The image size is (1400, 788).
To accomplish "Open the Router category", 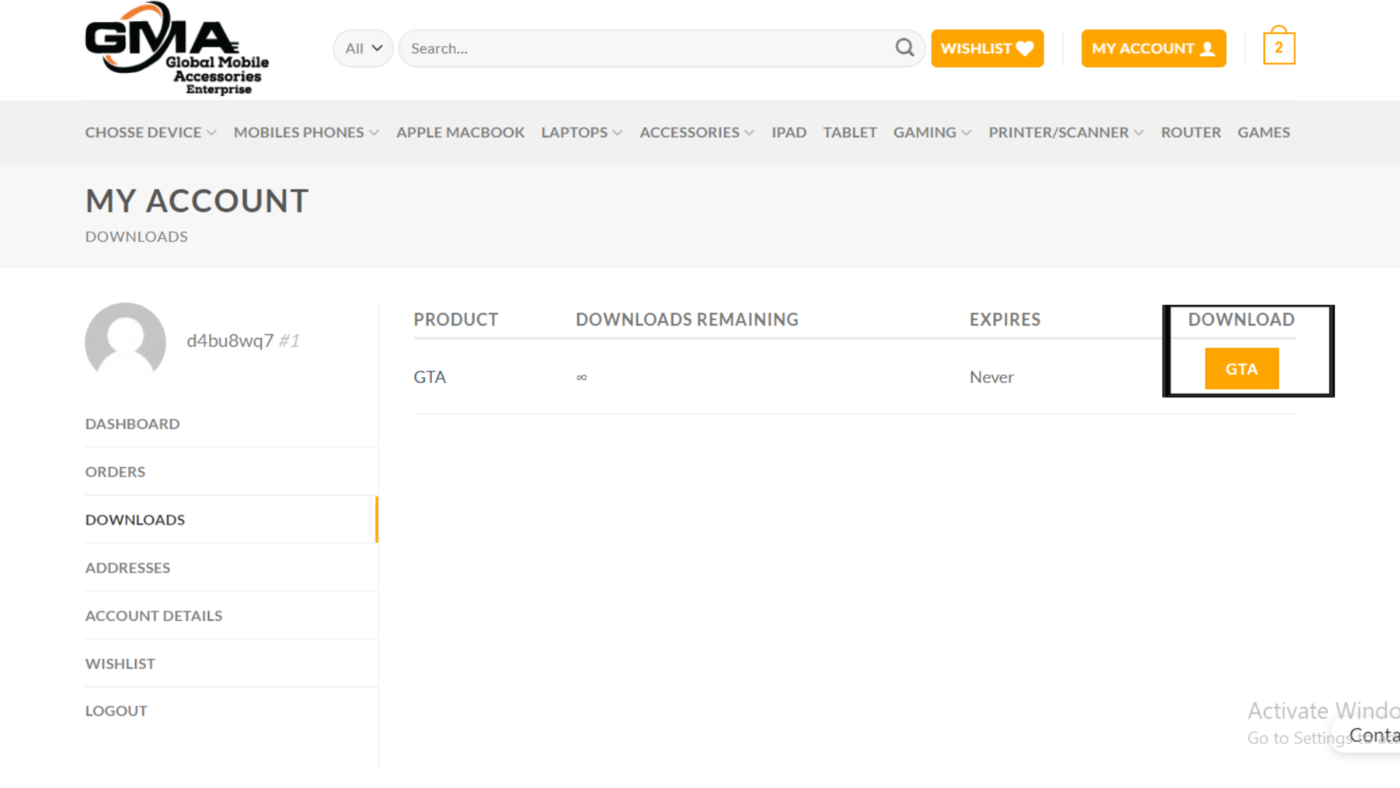I will (x=1190, y=132).
